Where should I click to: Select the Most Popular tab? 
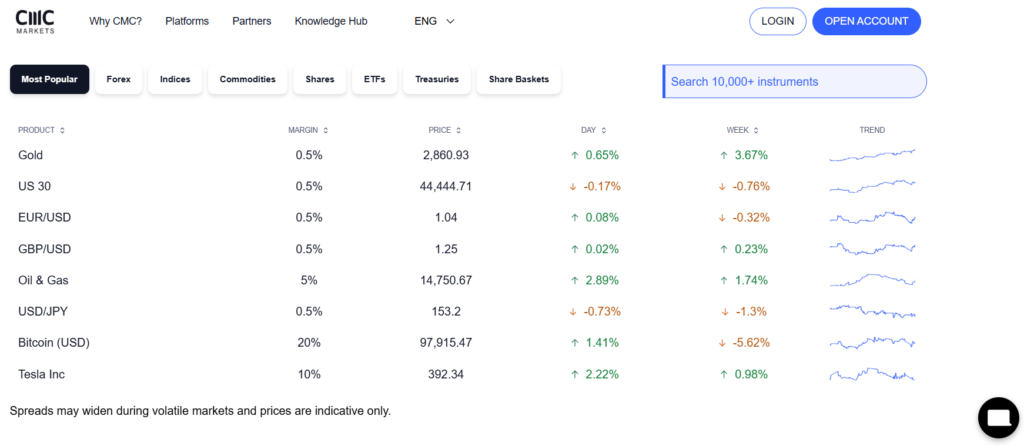click(x=50, y=79)
